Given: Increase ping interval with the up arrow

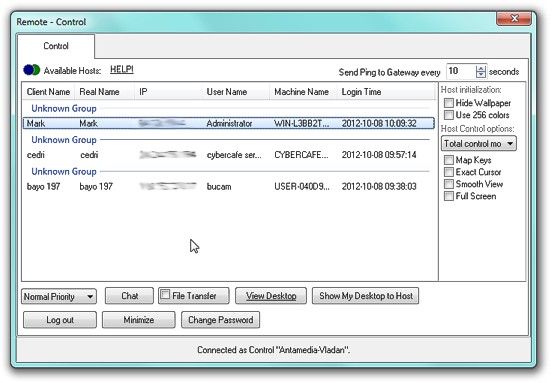Looking at the screenshot, I should 481,68.
